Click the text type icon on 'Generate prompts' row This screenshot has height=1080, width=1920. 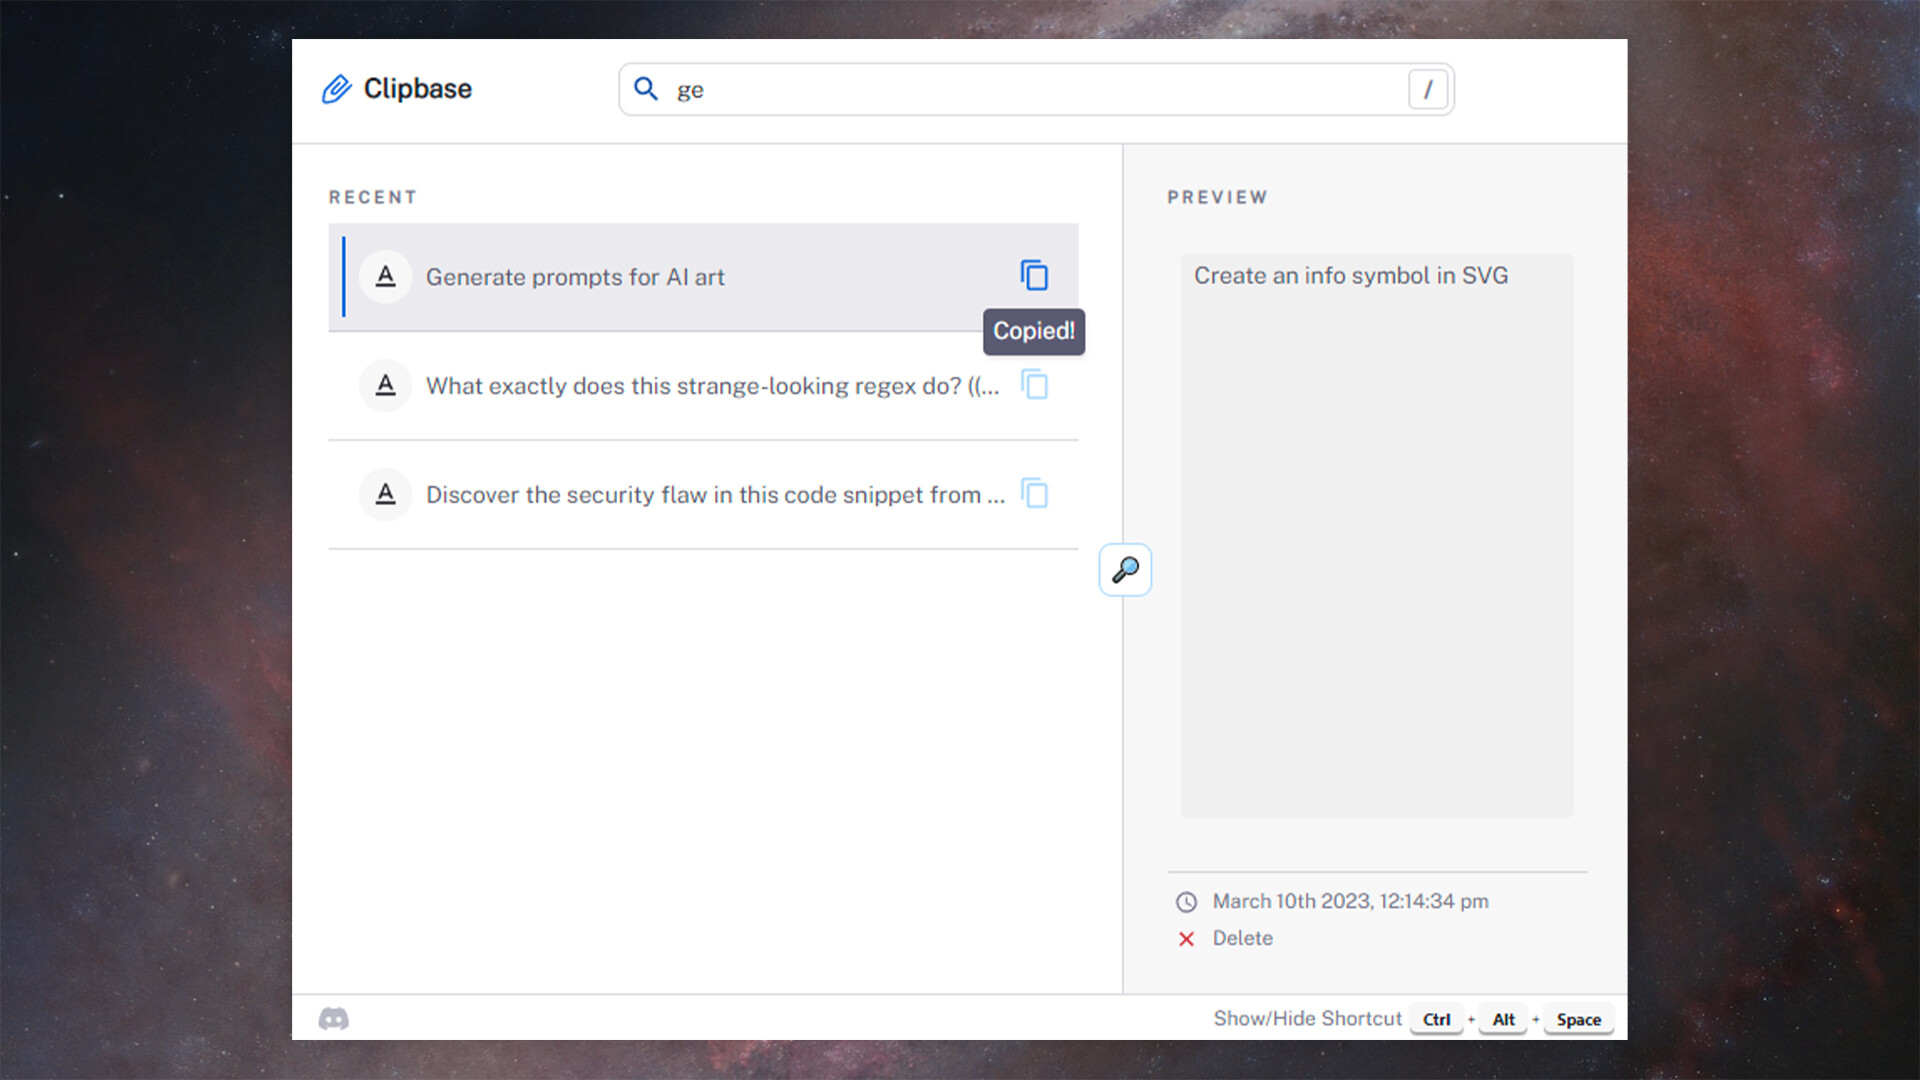pos(385,277)
